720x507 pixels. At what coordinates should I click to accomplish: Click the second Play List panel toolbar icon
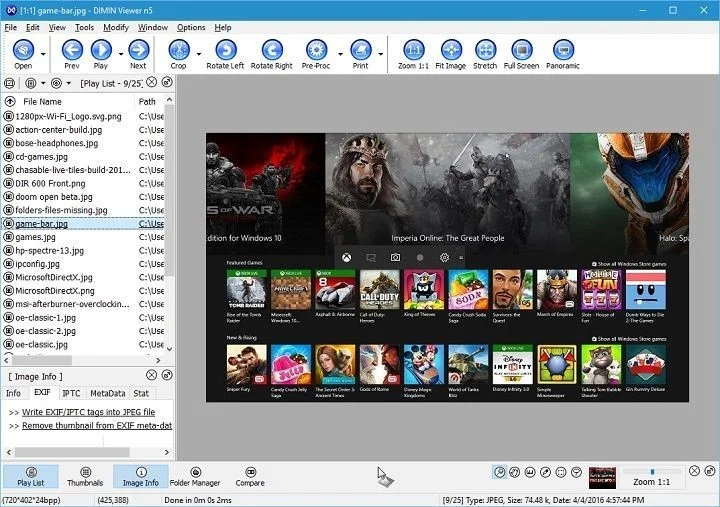point(31,84)
